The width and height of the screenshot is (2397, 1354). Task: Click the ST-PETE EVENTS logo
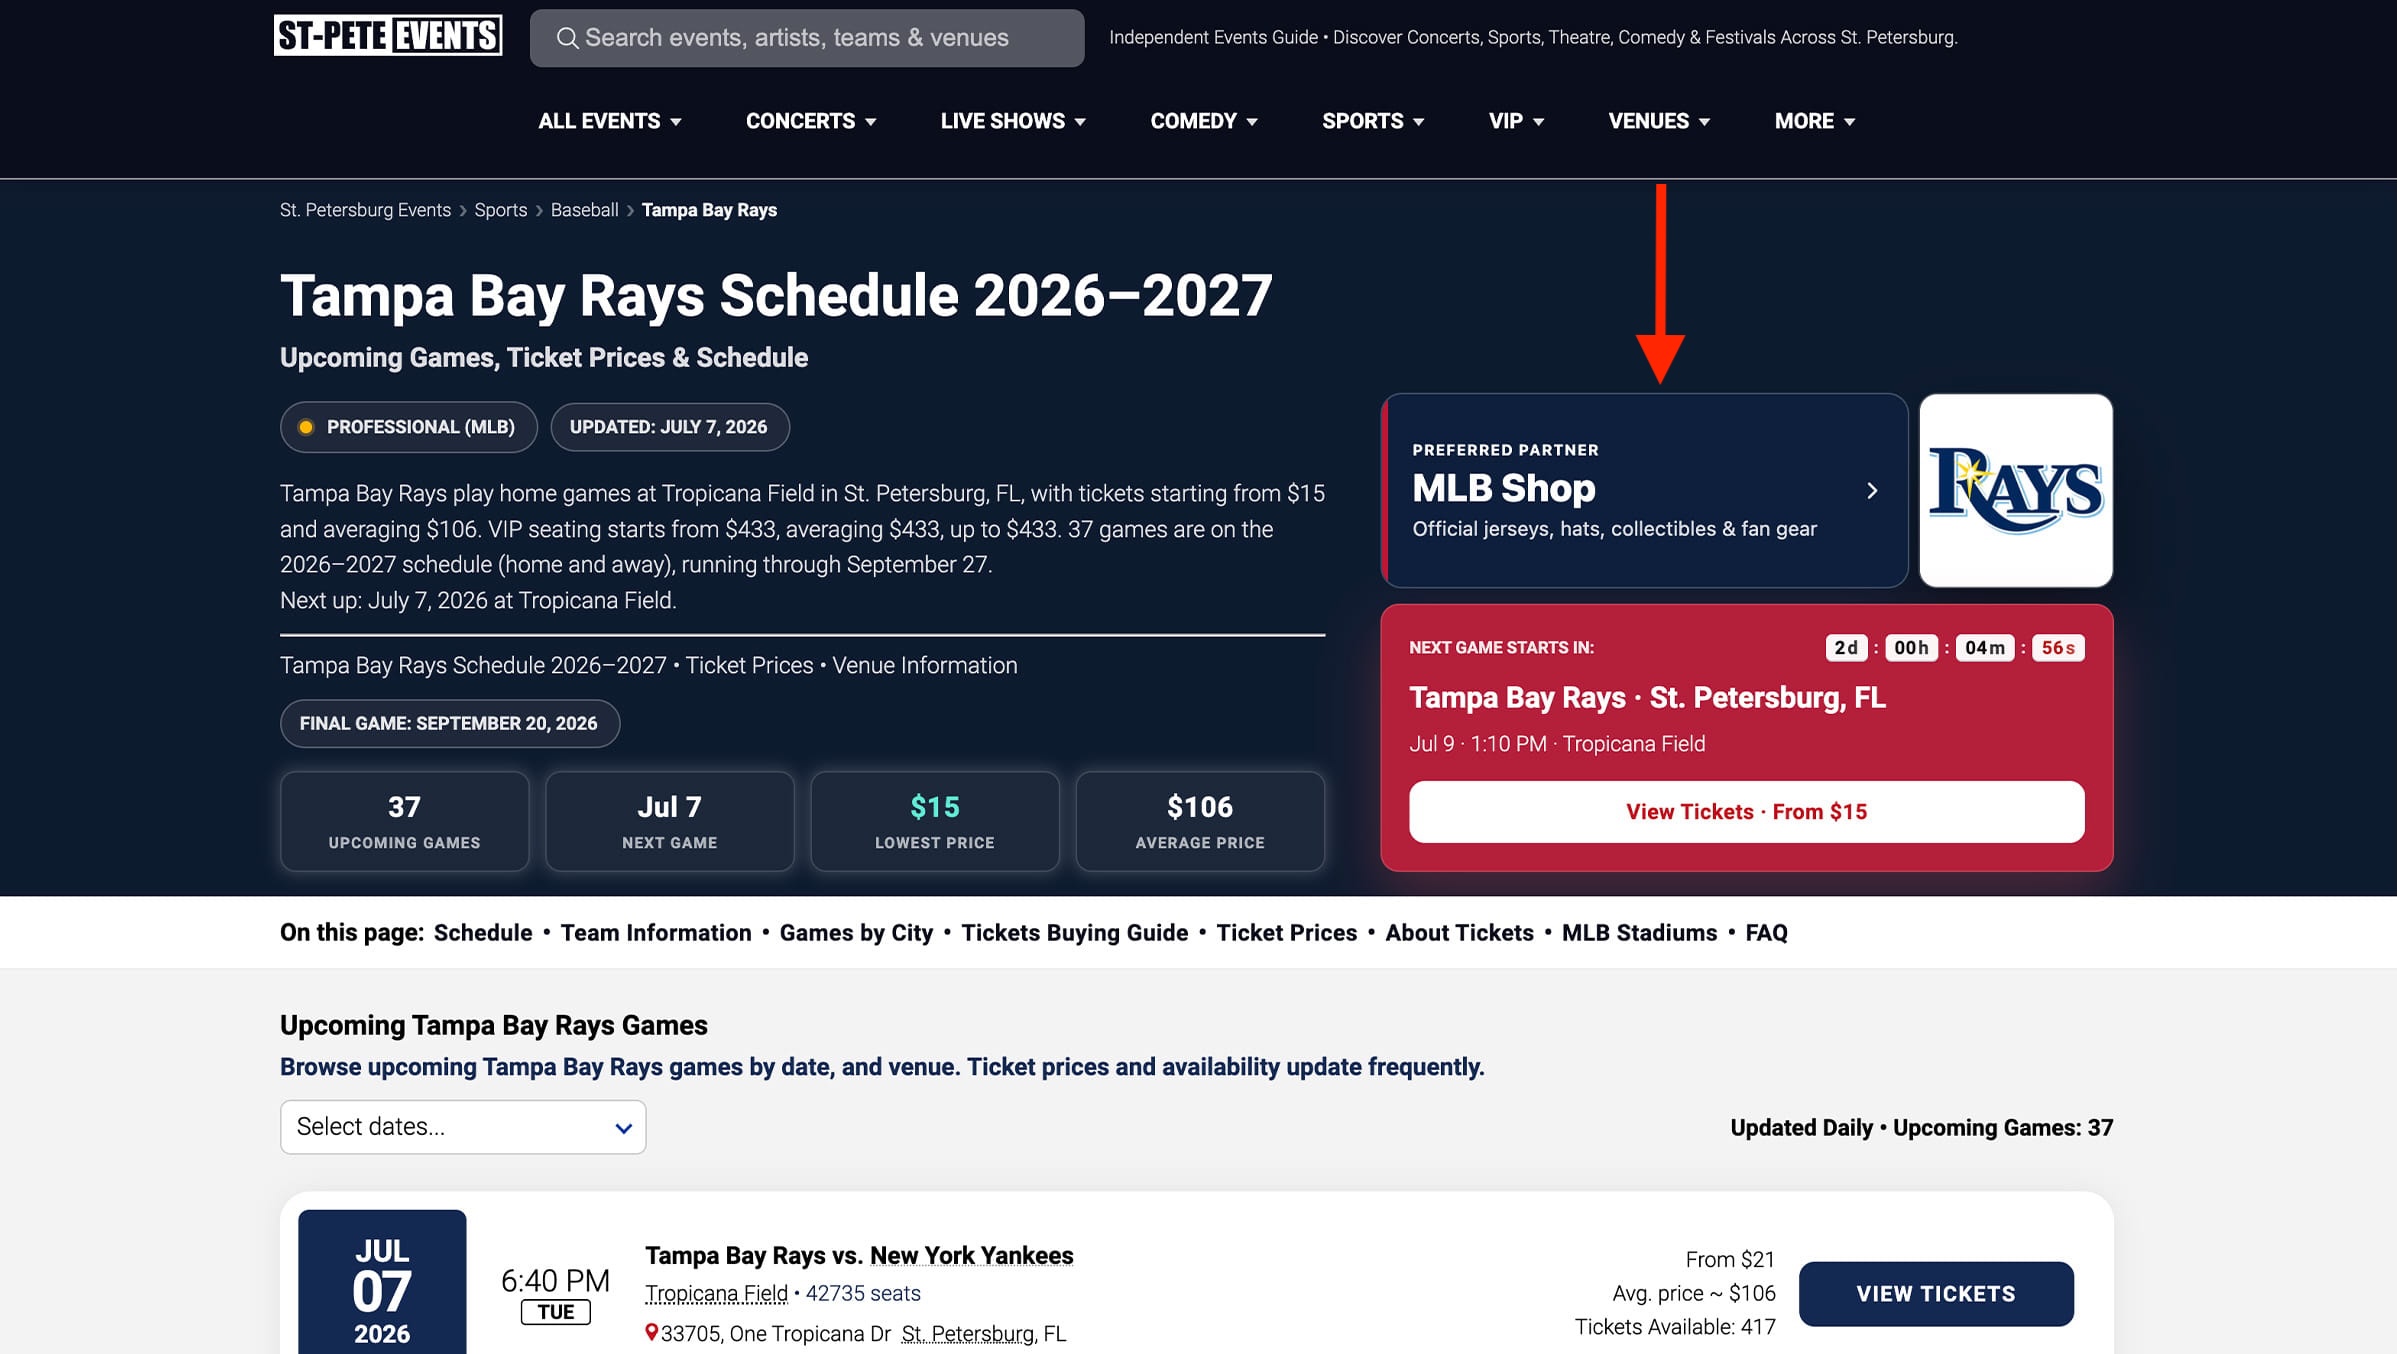[x=388, y=36]
